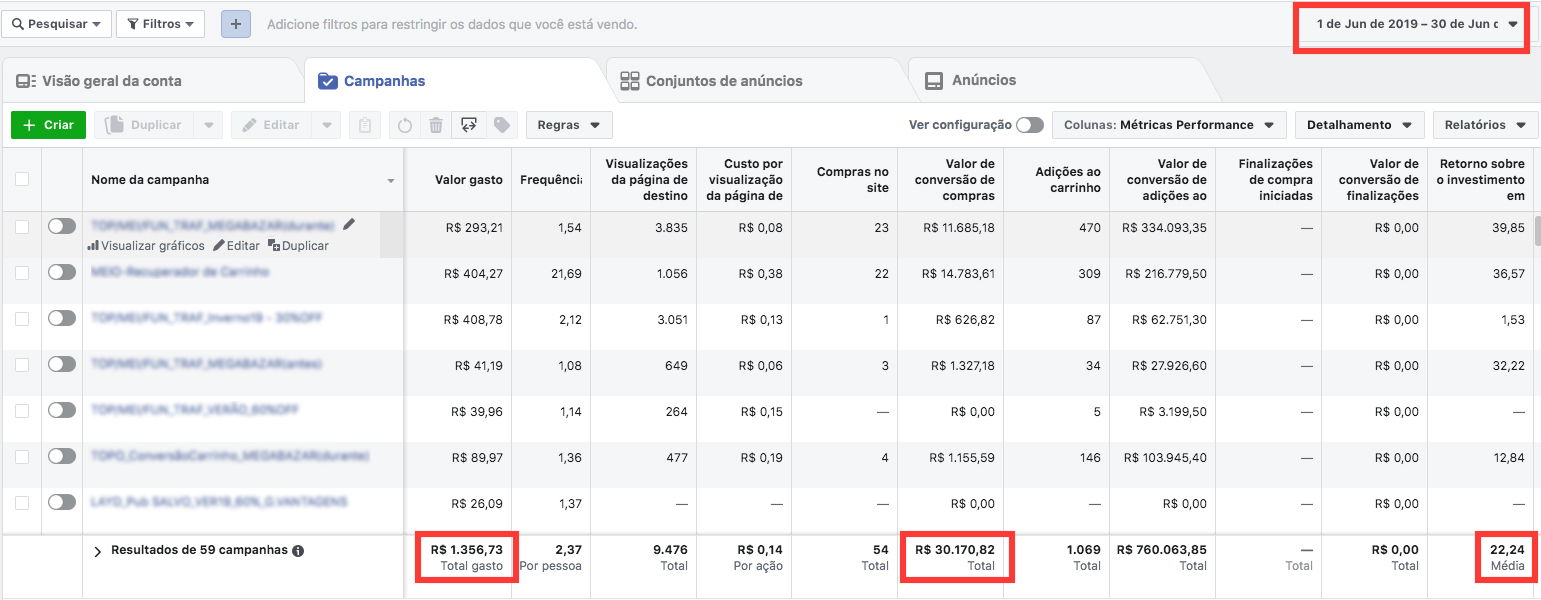
Task: Open the Colunas: Métricas Performance dropdown
Action: coord(1169,125)
